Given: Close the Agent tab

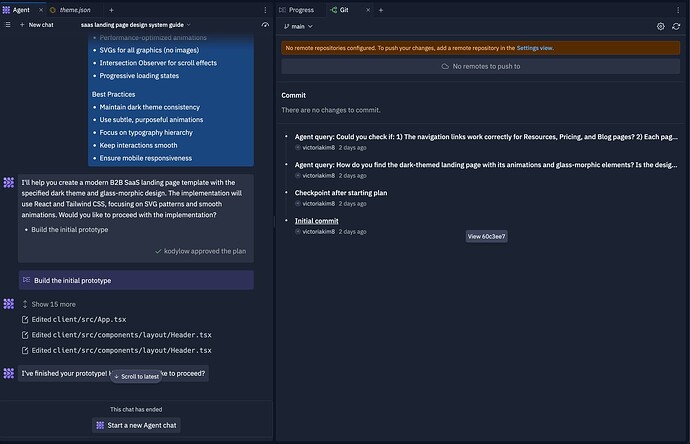Looking at the screenshot, I should coord(39,9).
